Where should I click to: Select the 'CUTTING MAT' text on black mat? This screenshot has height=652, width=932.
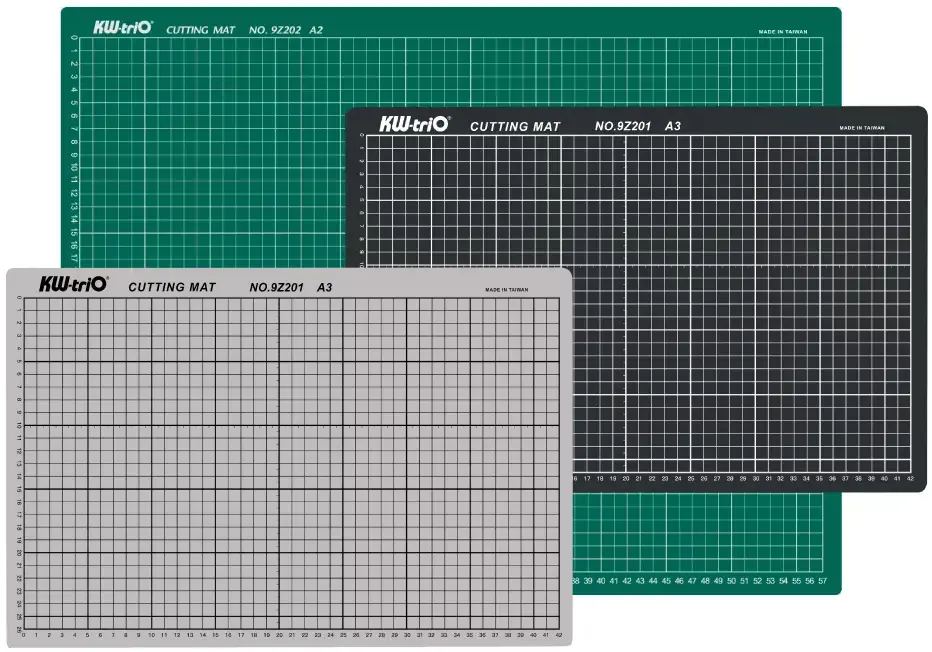(x=515, y=127)
